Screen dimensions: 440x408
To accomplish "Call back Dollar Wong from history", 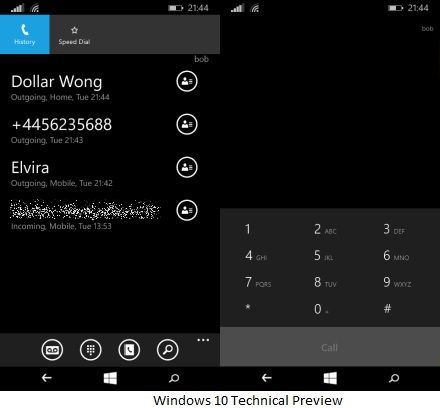I will (60, 87).
